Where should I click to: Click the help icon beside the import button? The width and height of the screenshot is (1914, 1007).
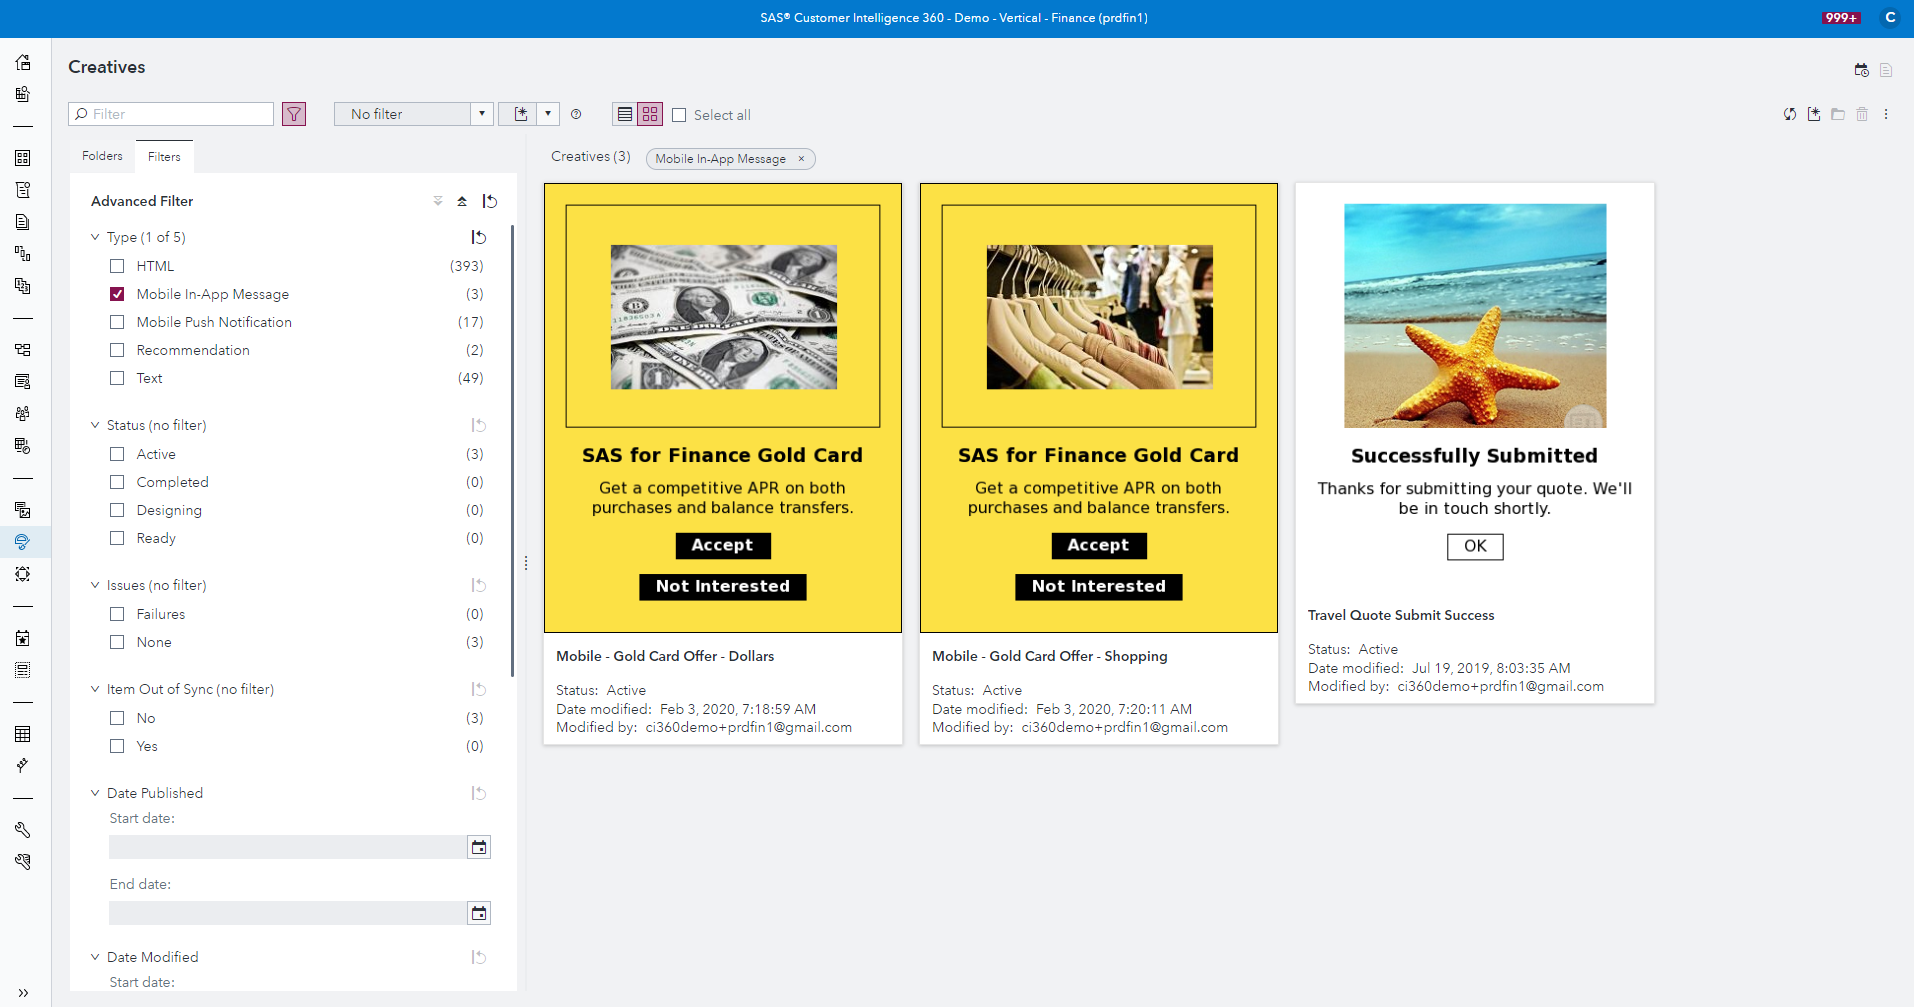click(x=576, y=114)
